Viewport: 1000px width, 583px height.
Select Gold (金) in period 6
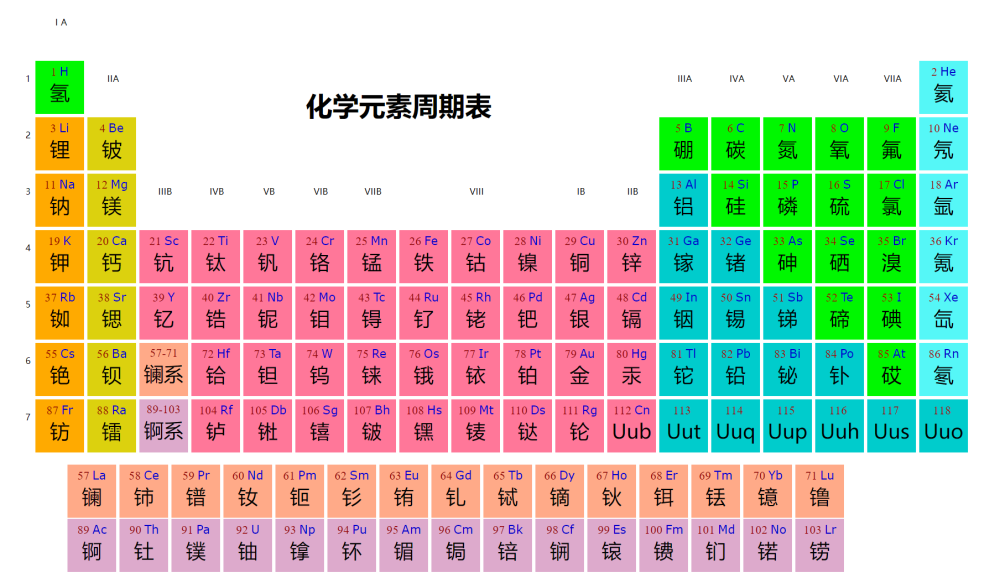point(579,370)
